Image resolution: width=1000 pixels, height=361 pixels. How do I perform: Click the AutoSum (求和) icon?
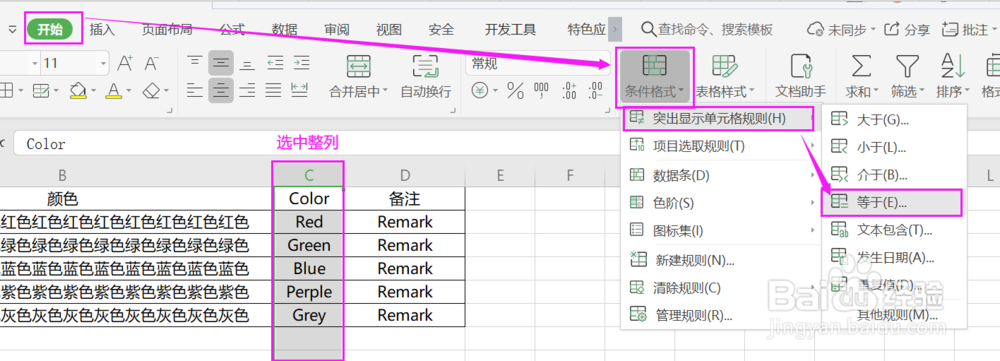point(861,65)
